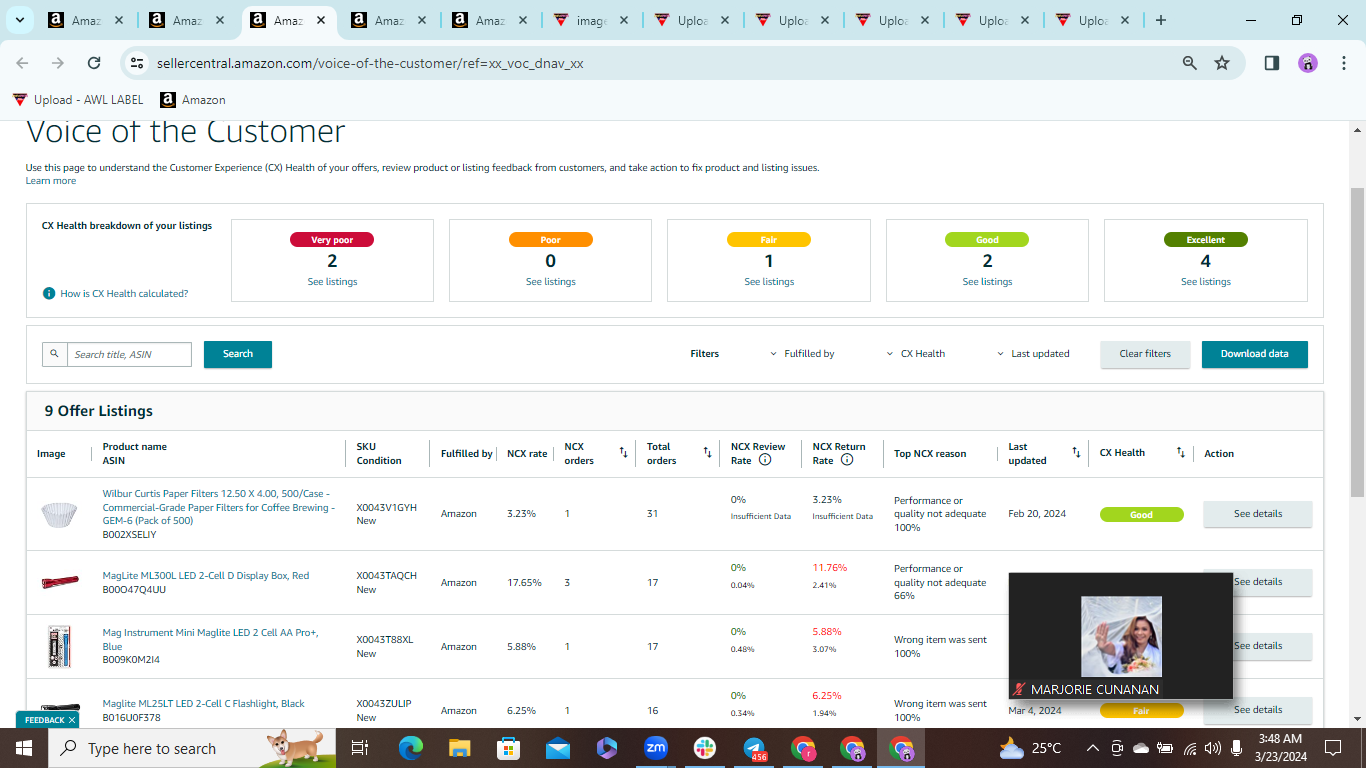Open 'Upload - AWL LABEL' bookmark

(x=78, y=100)
